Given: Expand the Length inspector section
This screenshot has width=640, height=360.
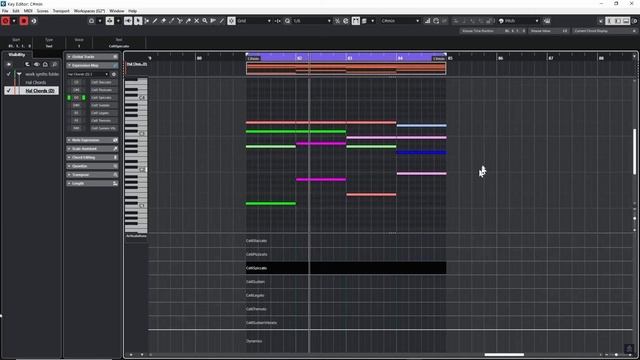Looking at the screenshot, I should (x=92, y=183).
